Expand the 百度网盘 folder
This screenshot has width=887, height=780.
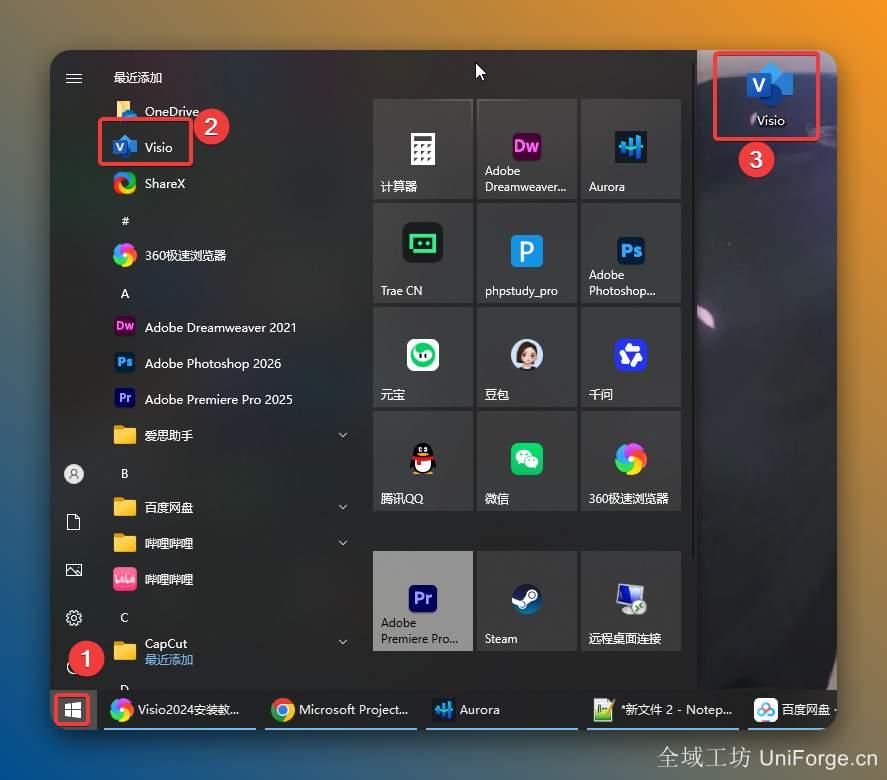(230, 507)
